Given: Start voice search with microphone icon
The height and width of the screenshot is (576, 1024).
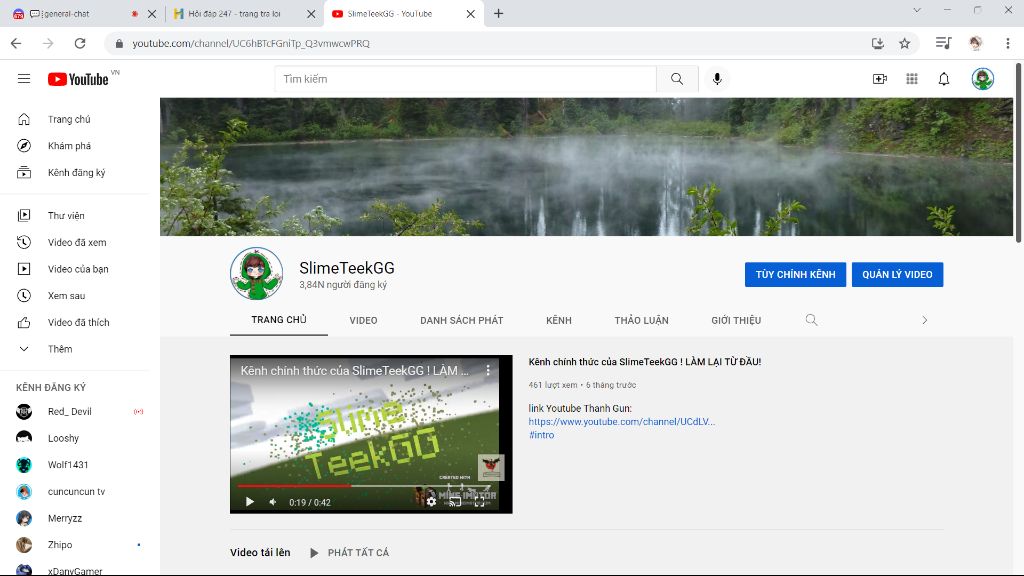Looking at the screenshot, I should 717,79.
